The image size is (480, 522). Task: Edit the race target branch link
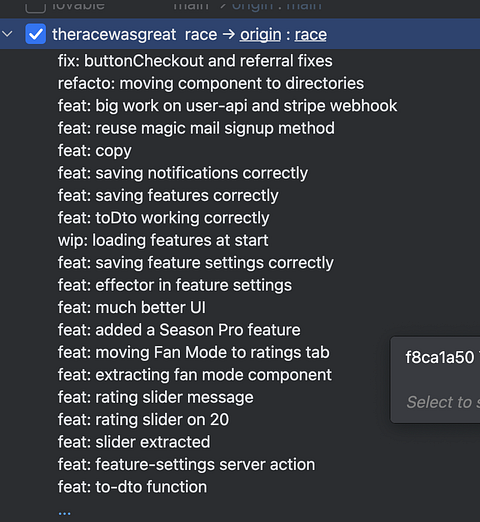tap(310, 34)
